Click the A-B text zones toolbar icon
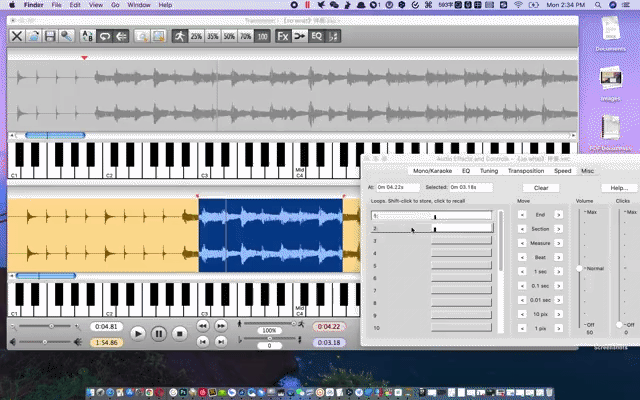Screen dimensions: 640x400 pyautogui.click(x=87, y=36)
